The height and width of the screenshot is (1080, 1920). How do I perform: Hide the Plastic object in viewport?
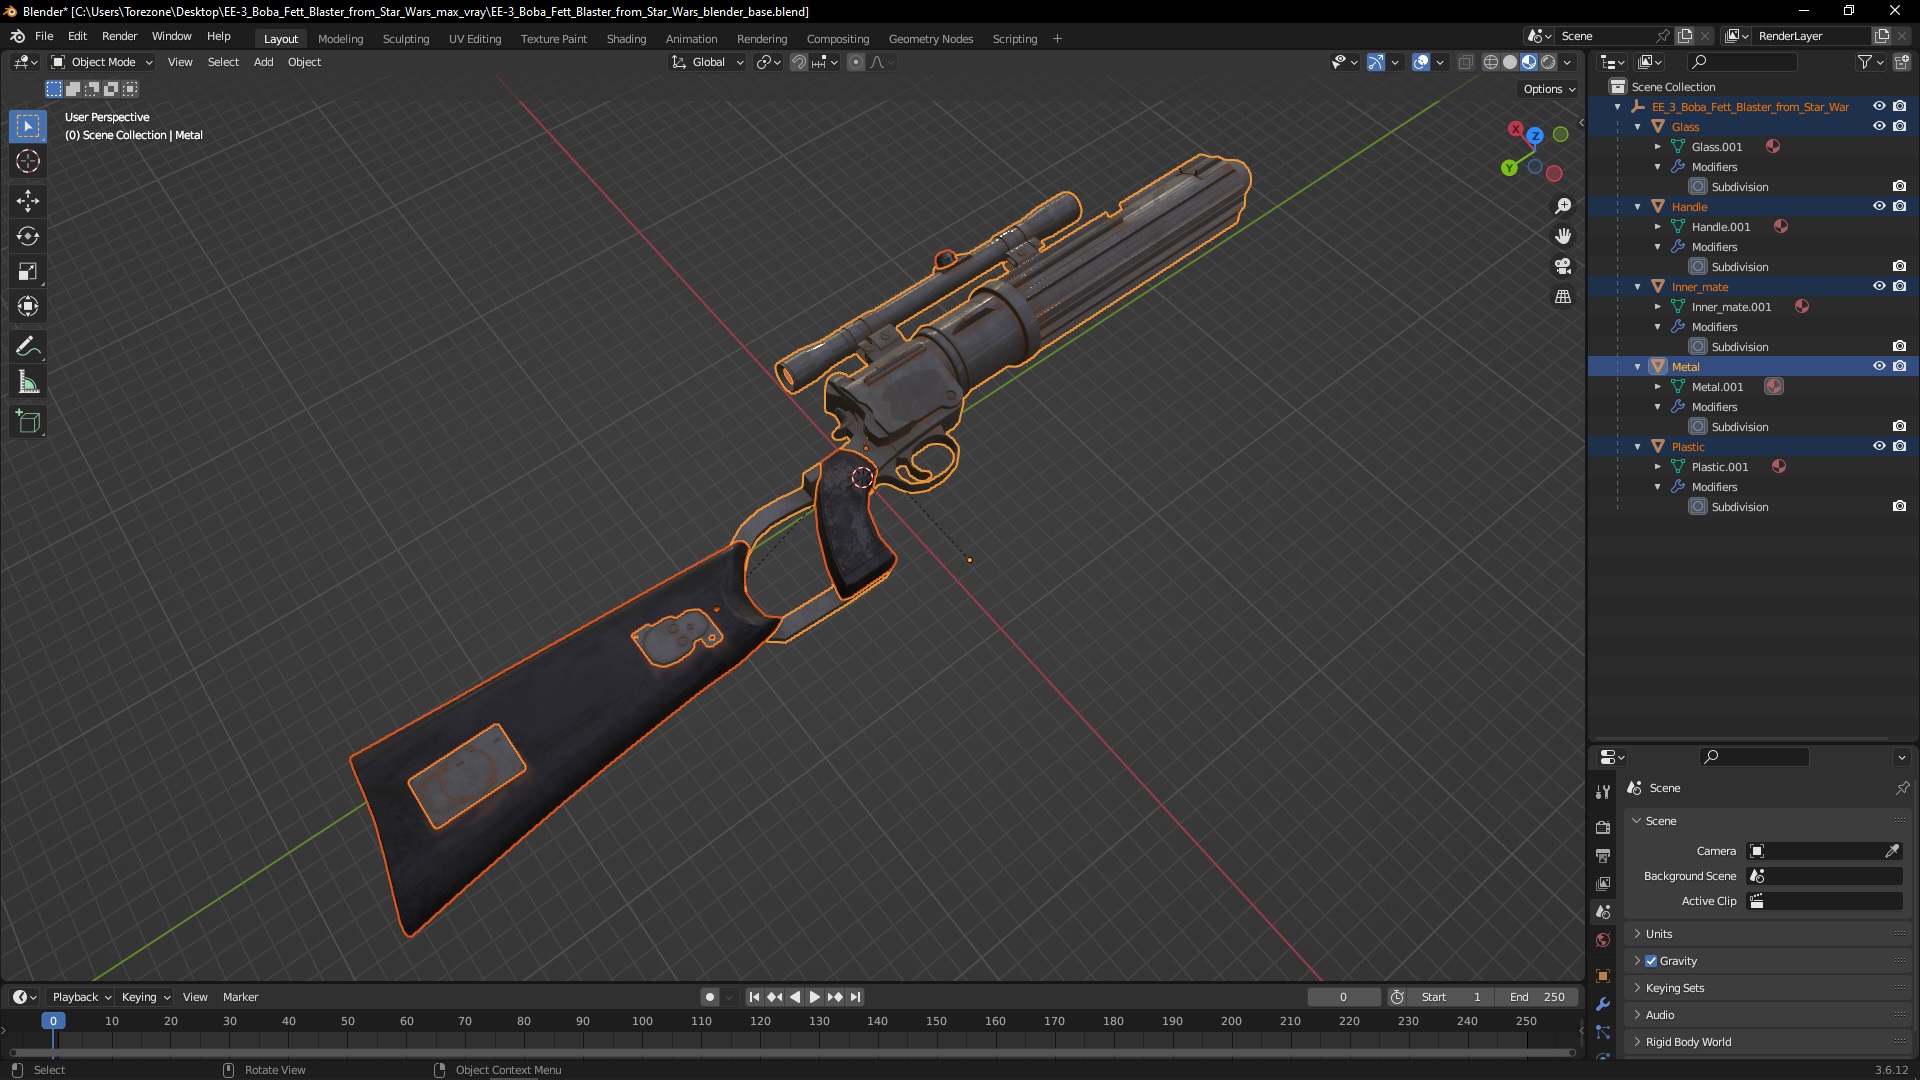click(1879, 446)
